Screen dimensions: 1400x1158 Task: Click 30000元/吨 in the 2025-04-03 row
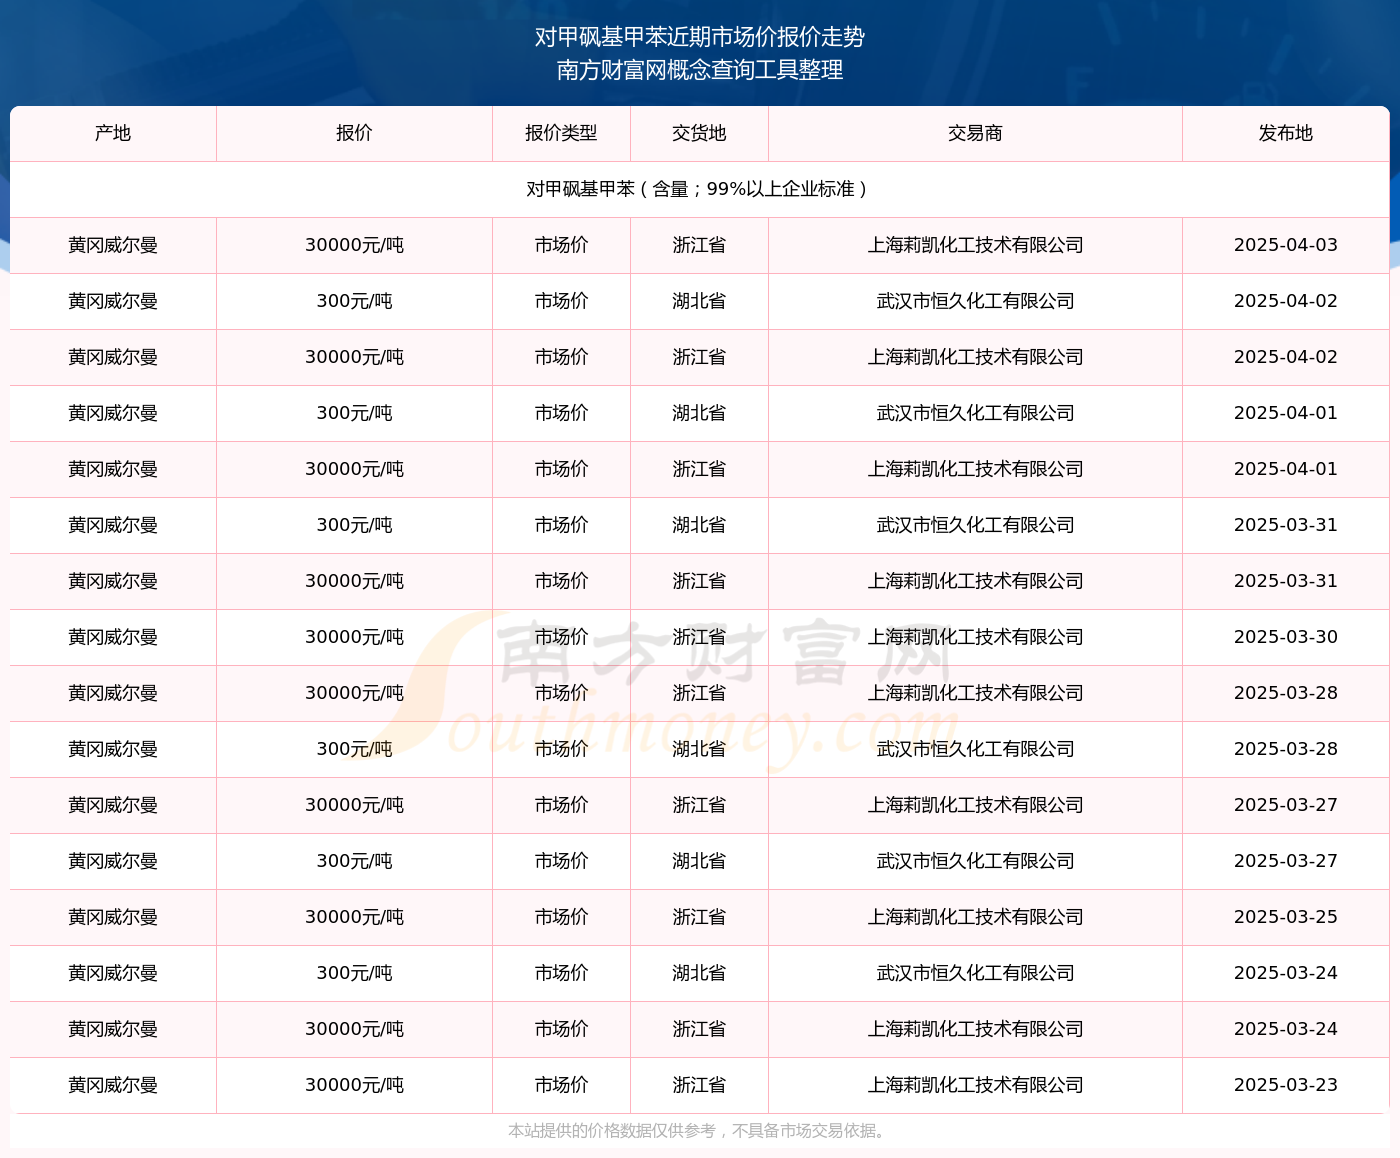pos(354,245)
